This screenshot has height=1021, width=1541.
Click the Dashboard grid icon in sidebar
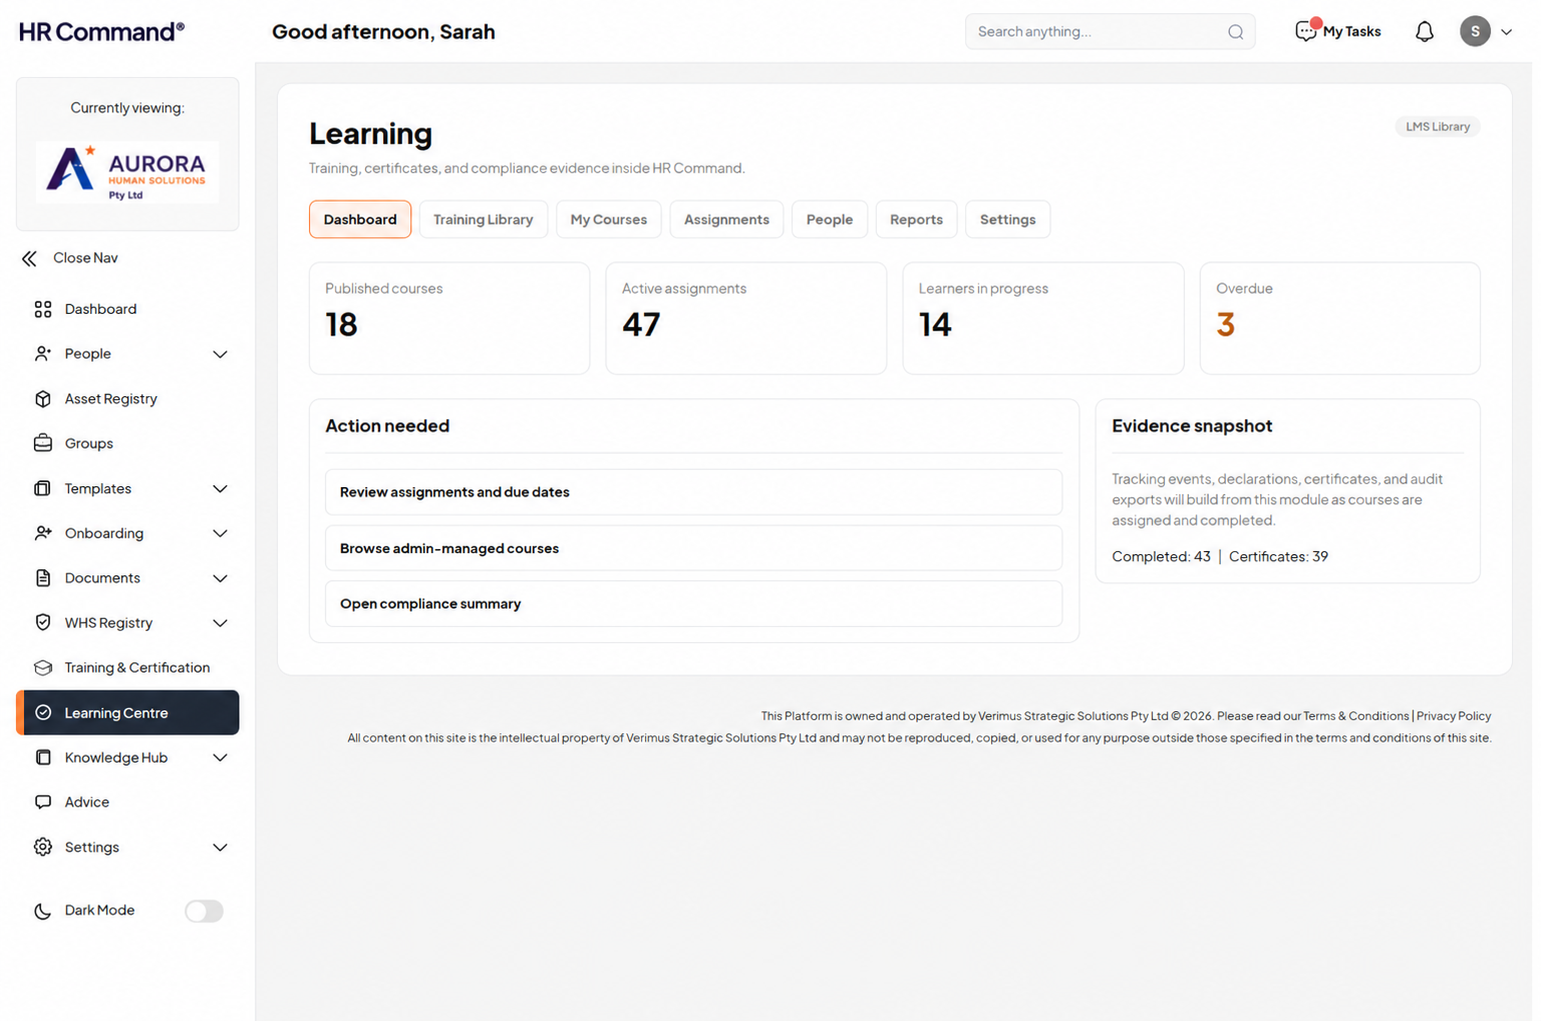click(x=42, y=309)
